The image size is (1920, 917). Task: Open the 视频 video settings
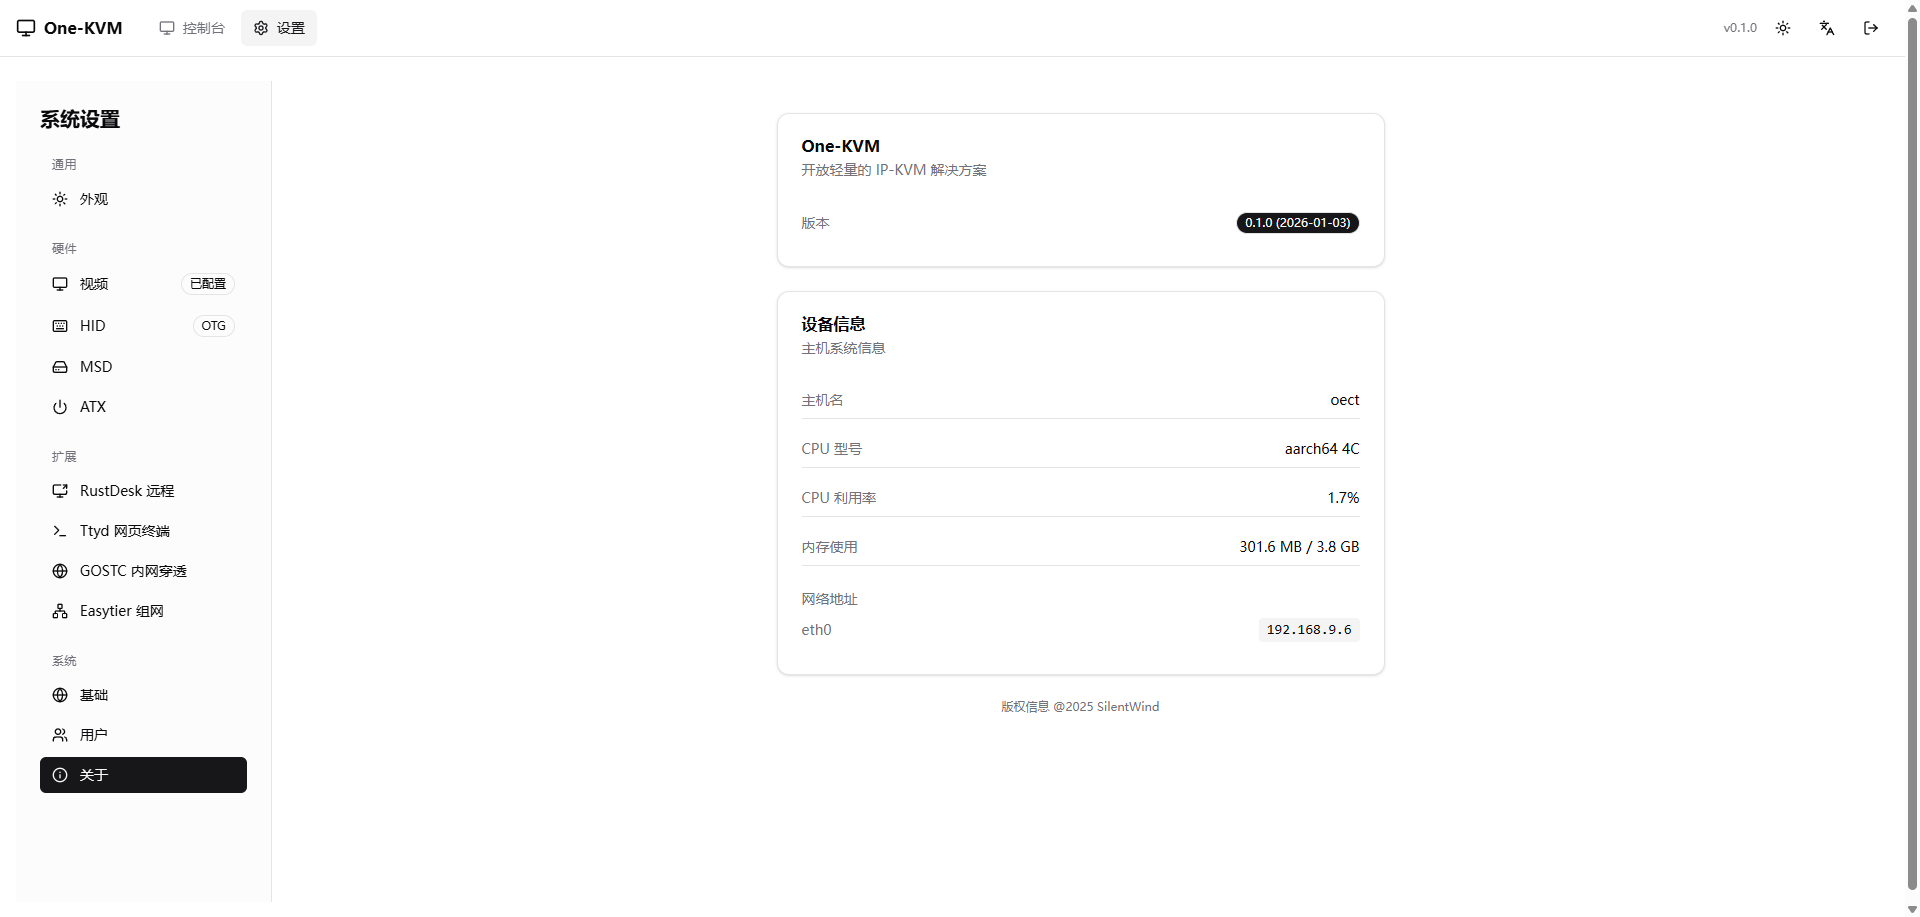point(94,284)
